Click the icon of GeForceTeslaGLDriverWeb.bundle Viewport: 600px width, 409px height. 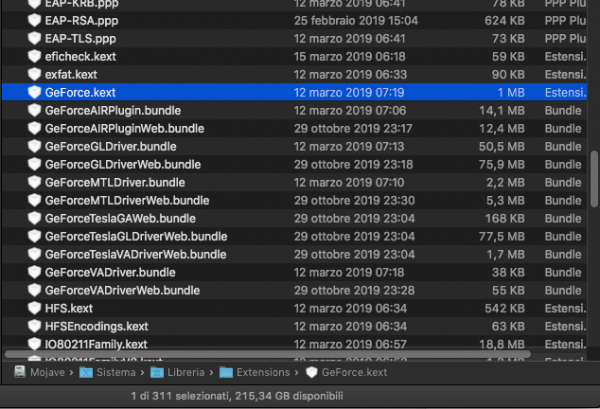pos(34,236)
